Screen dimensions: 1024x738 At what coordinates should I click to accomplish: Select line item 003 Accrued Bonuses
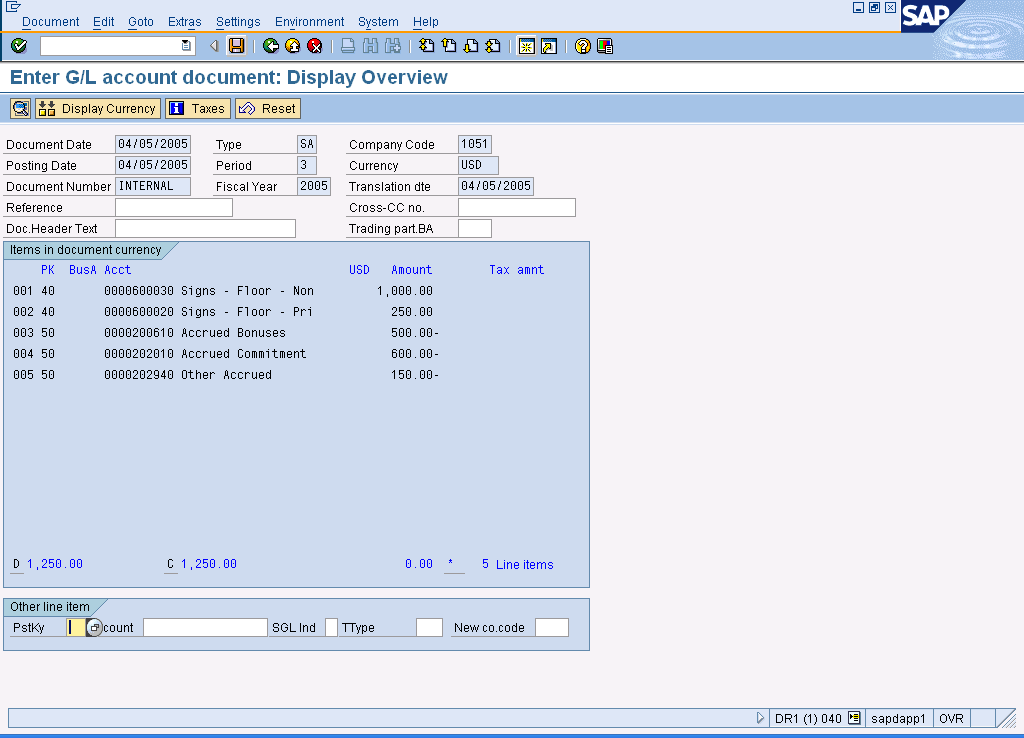[x=225, y=332]
